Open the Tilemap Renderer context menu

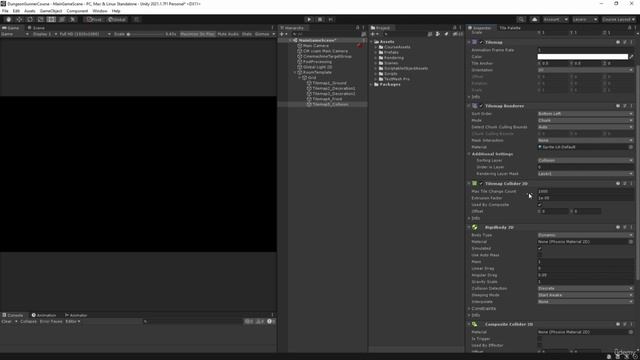pyautogui.click(x=631, y=106)
